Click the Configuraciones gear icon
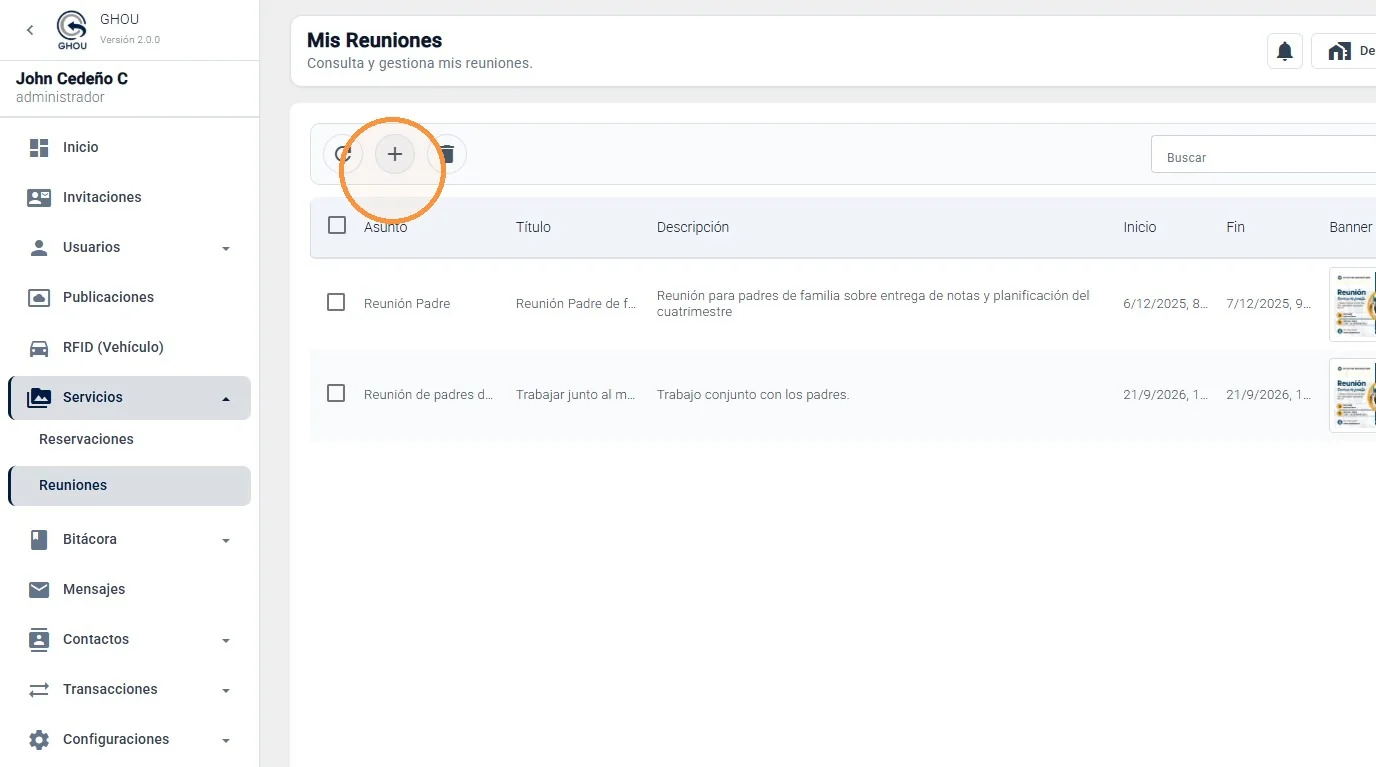Image resolution: width=1376 pixels, height=767 pixels. 39,739
